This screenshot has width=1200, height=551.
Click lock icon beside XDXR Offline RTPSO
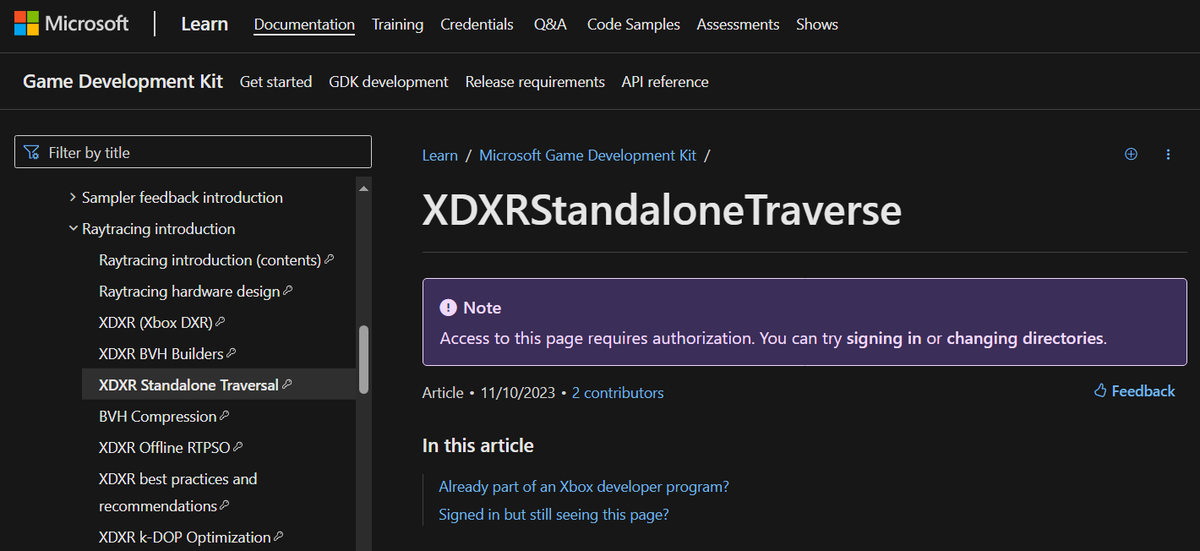coord(238,446)
